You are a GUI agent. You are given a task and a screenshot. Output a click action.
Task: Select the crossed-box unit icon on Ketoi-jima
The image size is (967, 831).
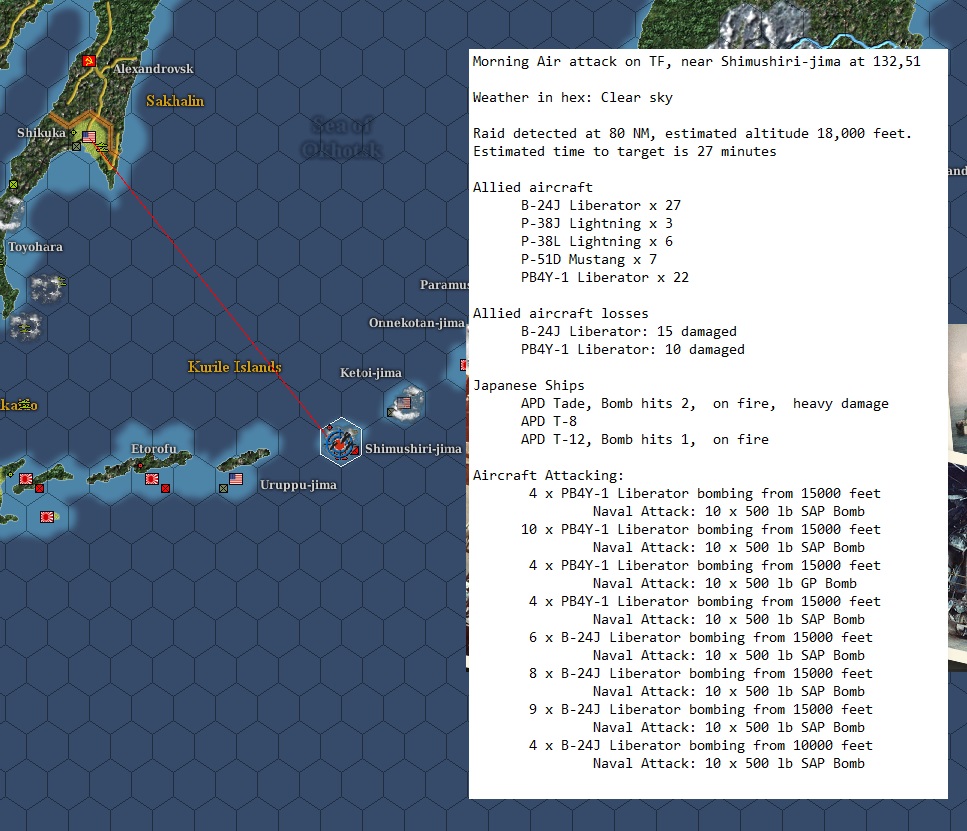tap(391, 412)
